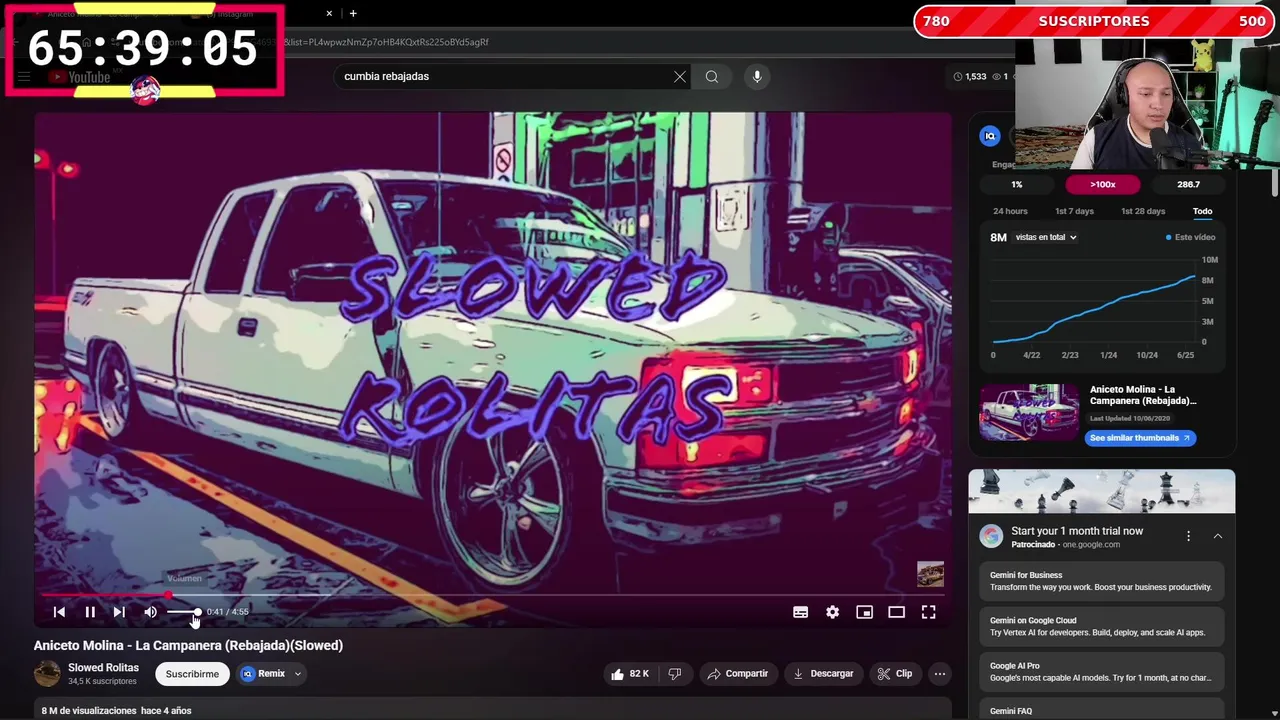
Task: Select the 286.7 stat pill
Action: [x=1188, y=184]
